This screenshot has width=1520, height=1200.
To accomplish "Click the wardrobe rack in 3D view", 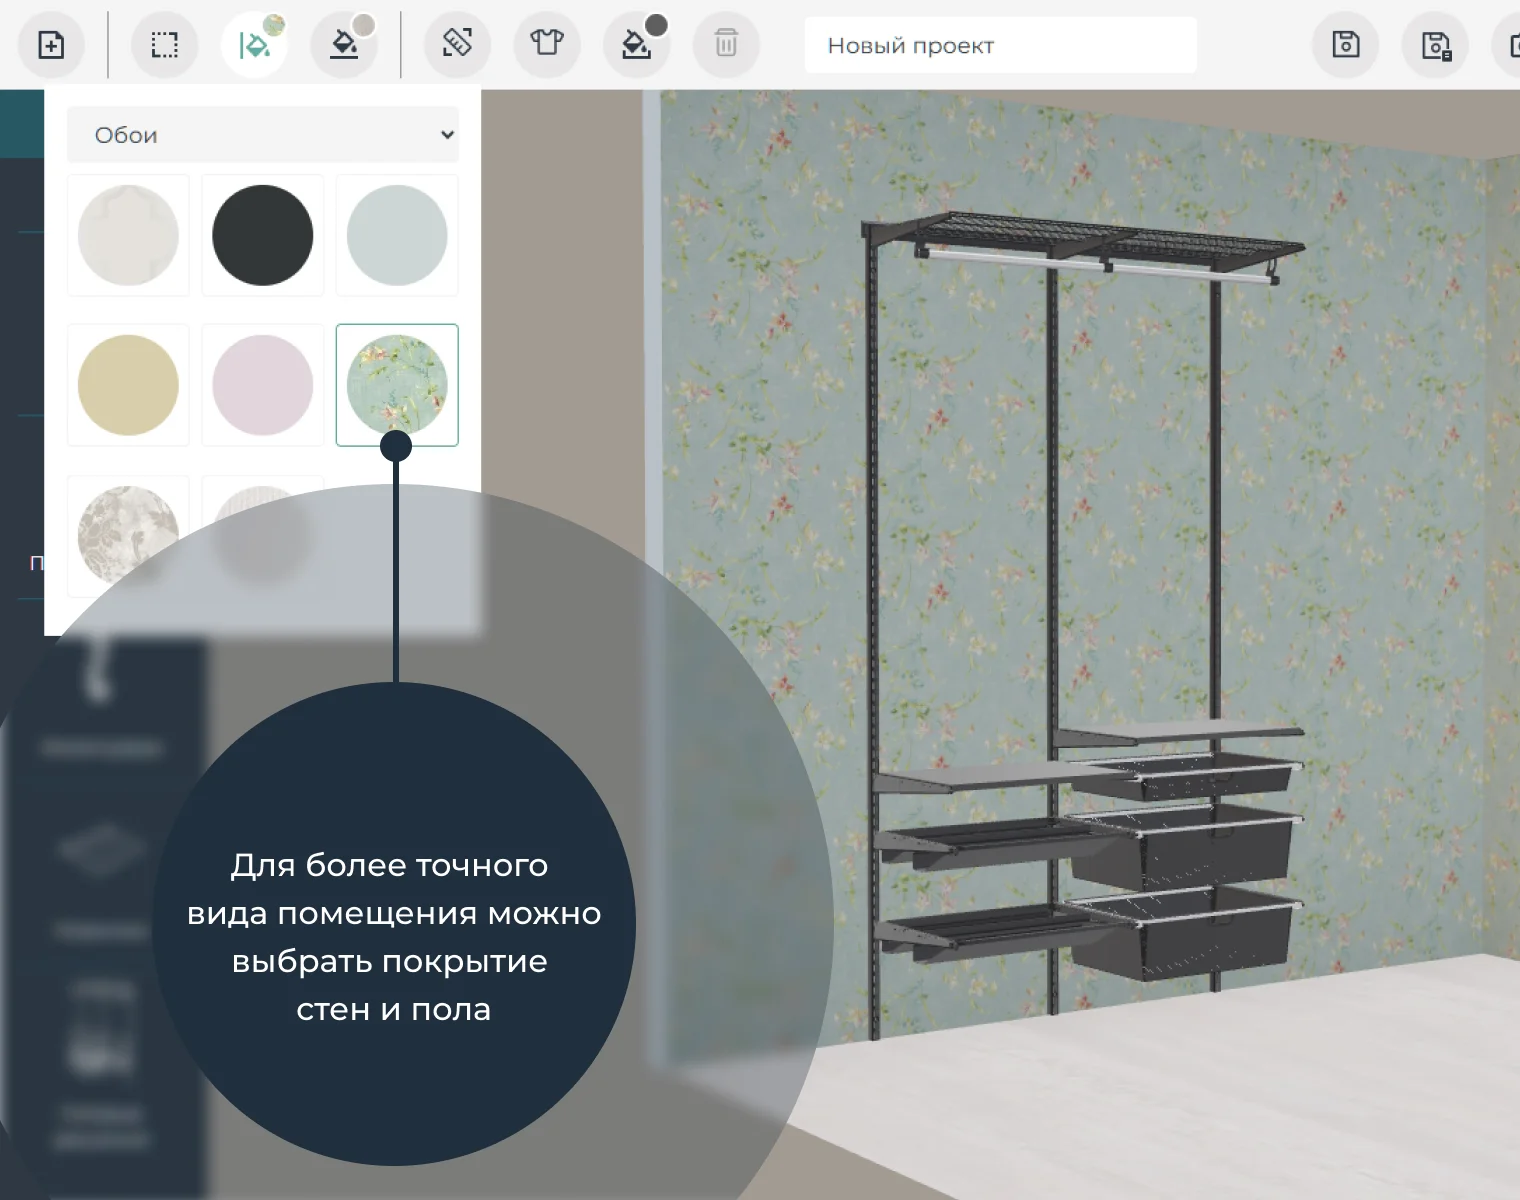I will point(1085,600).
